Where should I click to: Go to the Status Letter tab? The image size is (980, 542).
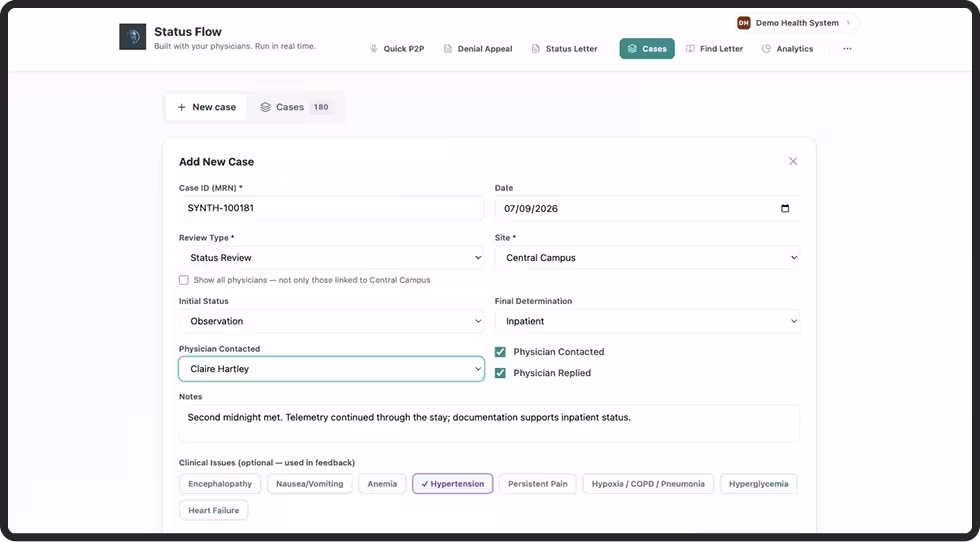pos(564,49)
